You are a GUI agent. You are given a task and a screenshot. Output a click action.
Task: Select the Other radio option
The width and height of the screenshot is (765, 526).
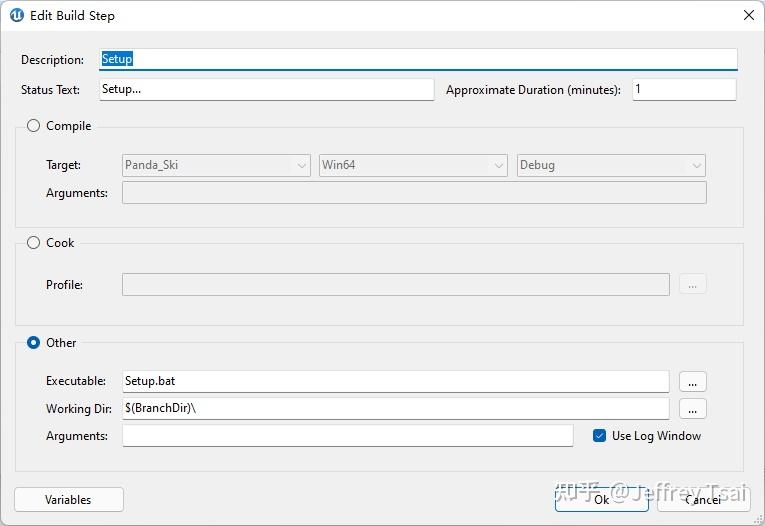(34, 343)
